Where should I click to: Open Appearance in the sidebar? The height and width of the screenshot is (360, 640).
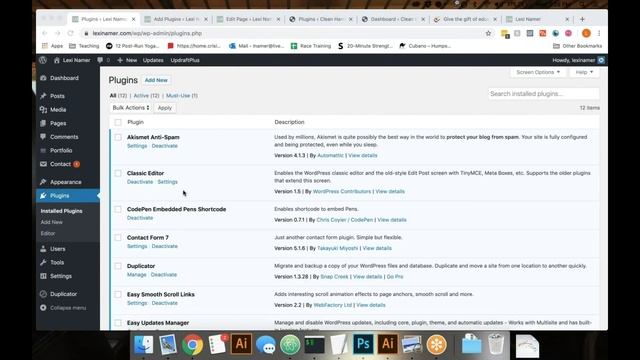click(65, 182)
